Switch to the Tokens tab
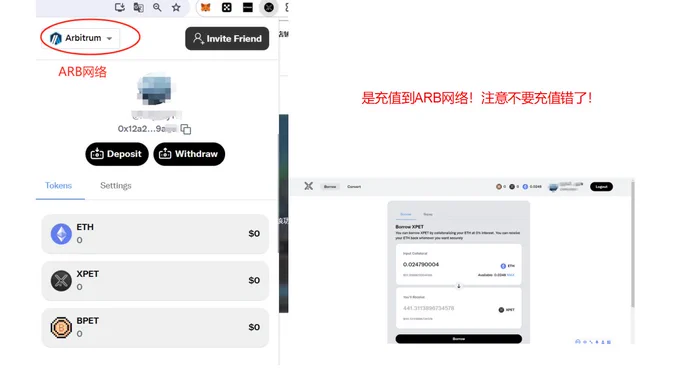The height and width of the screenshot is (387, 680). [59, 186]
